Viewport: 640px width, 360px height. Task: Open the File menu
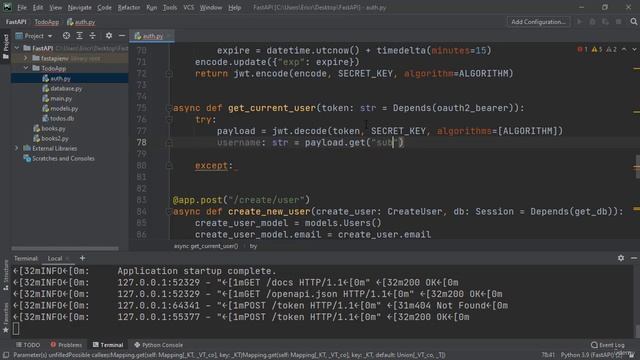click(22, 7)
